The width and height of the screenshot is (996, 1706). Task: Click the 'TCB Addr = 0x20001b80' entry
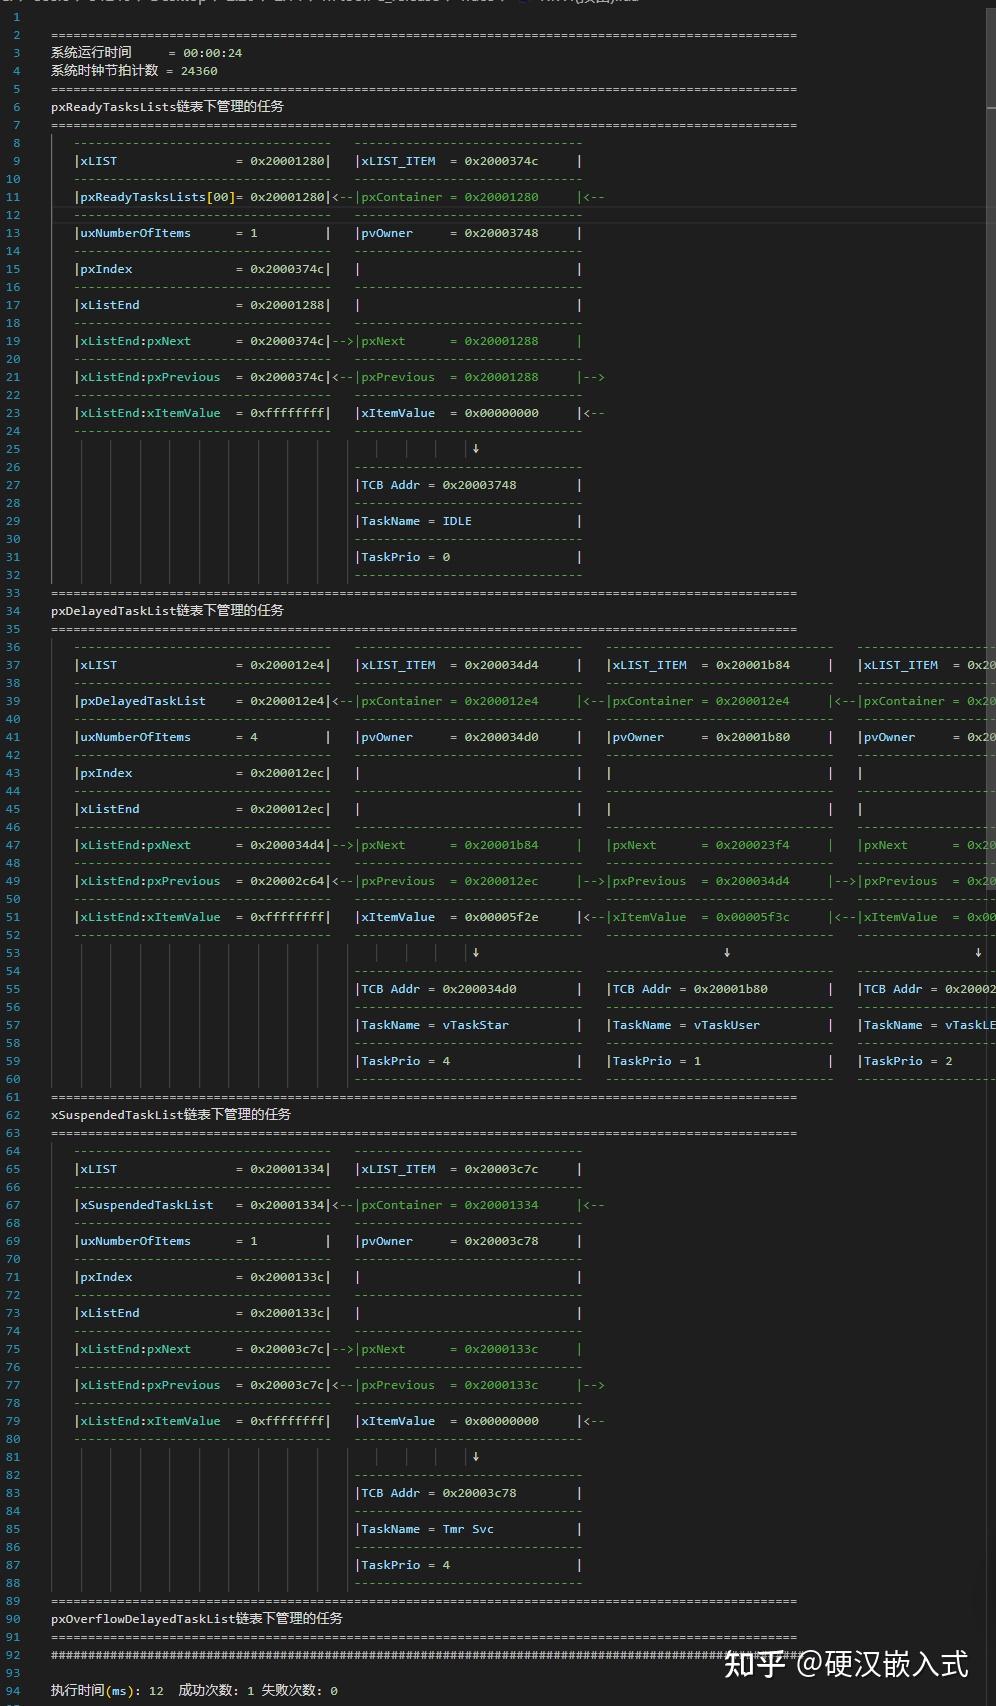(x=690, y=989)
